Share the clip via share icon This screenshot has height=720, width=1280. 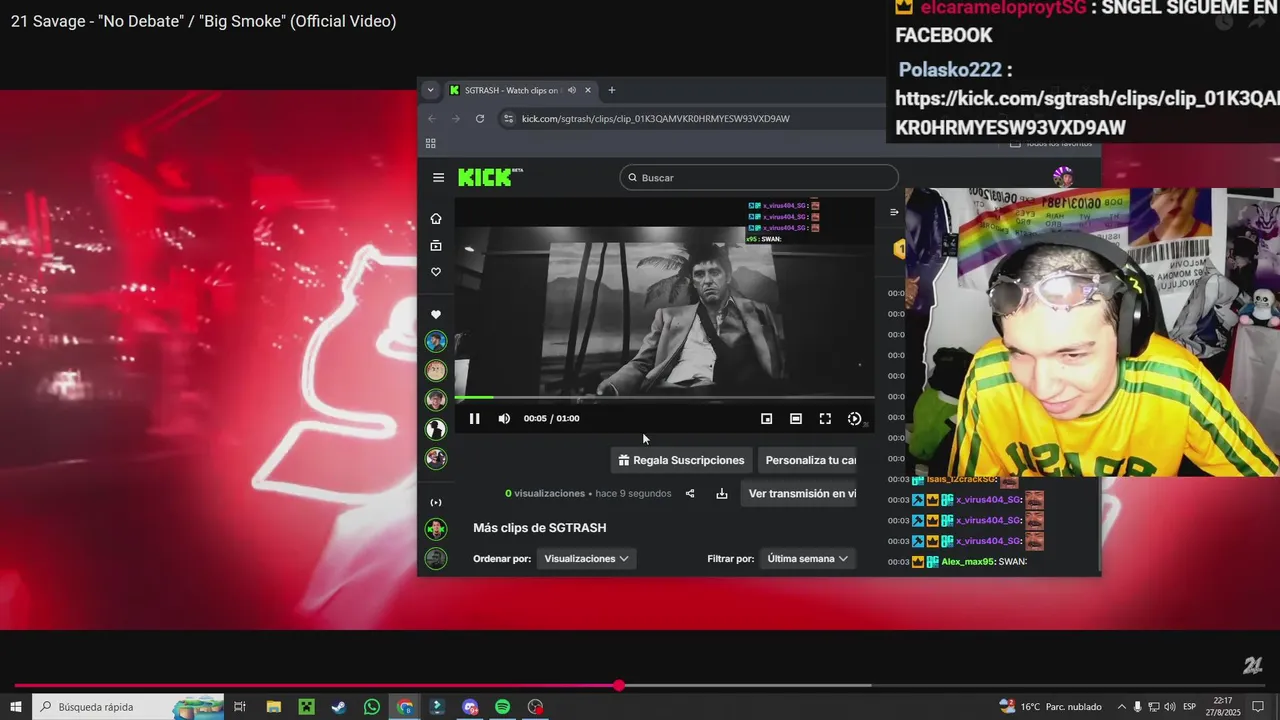click(690, 494)
